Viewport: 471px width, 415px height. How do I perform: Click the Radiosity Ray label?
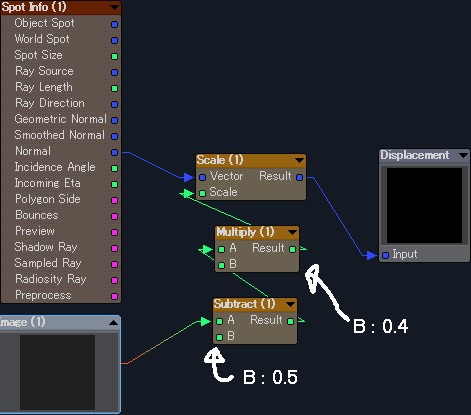click(x=51, y=279)
